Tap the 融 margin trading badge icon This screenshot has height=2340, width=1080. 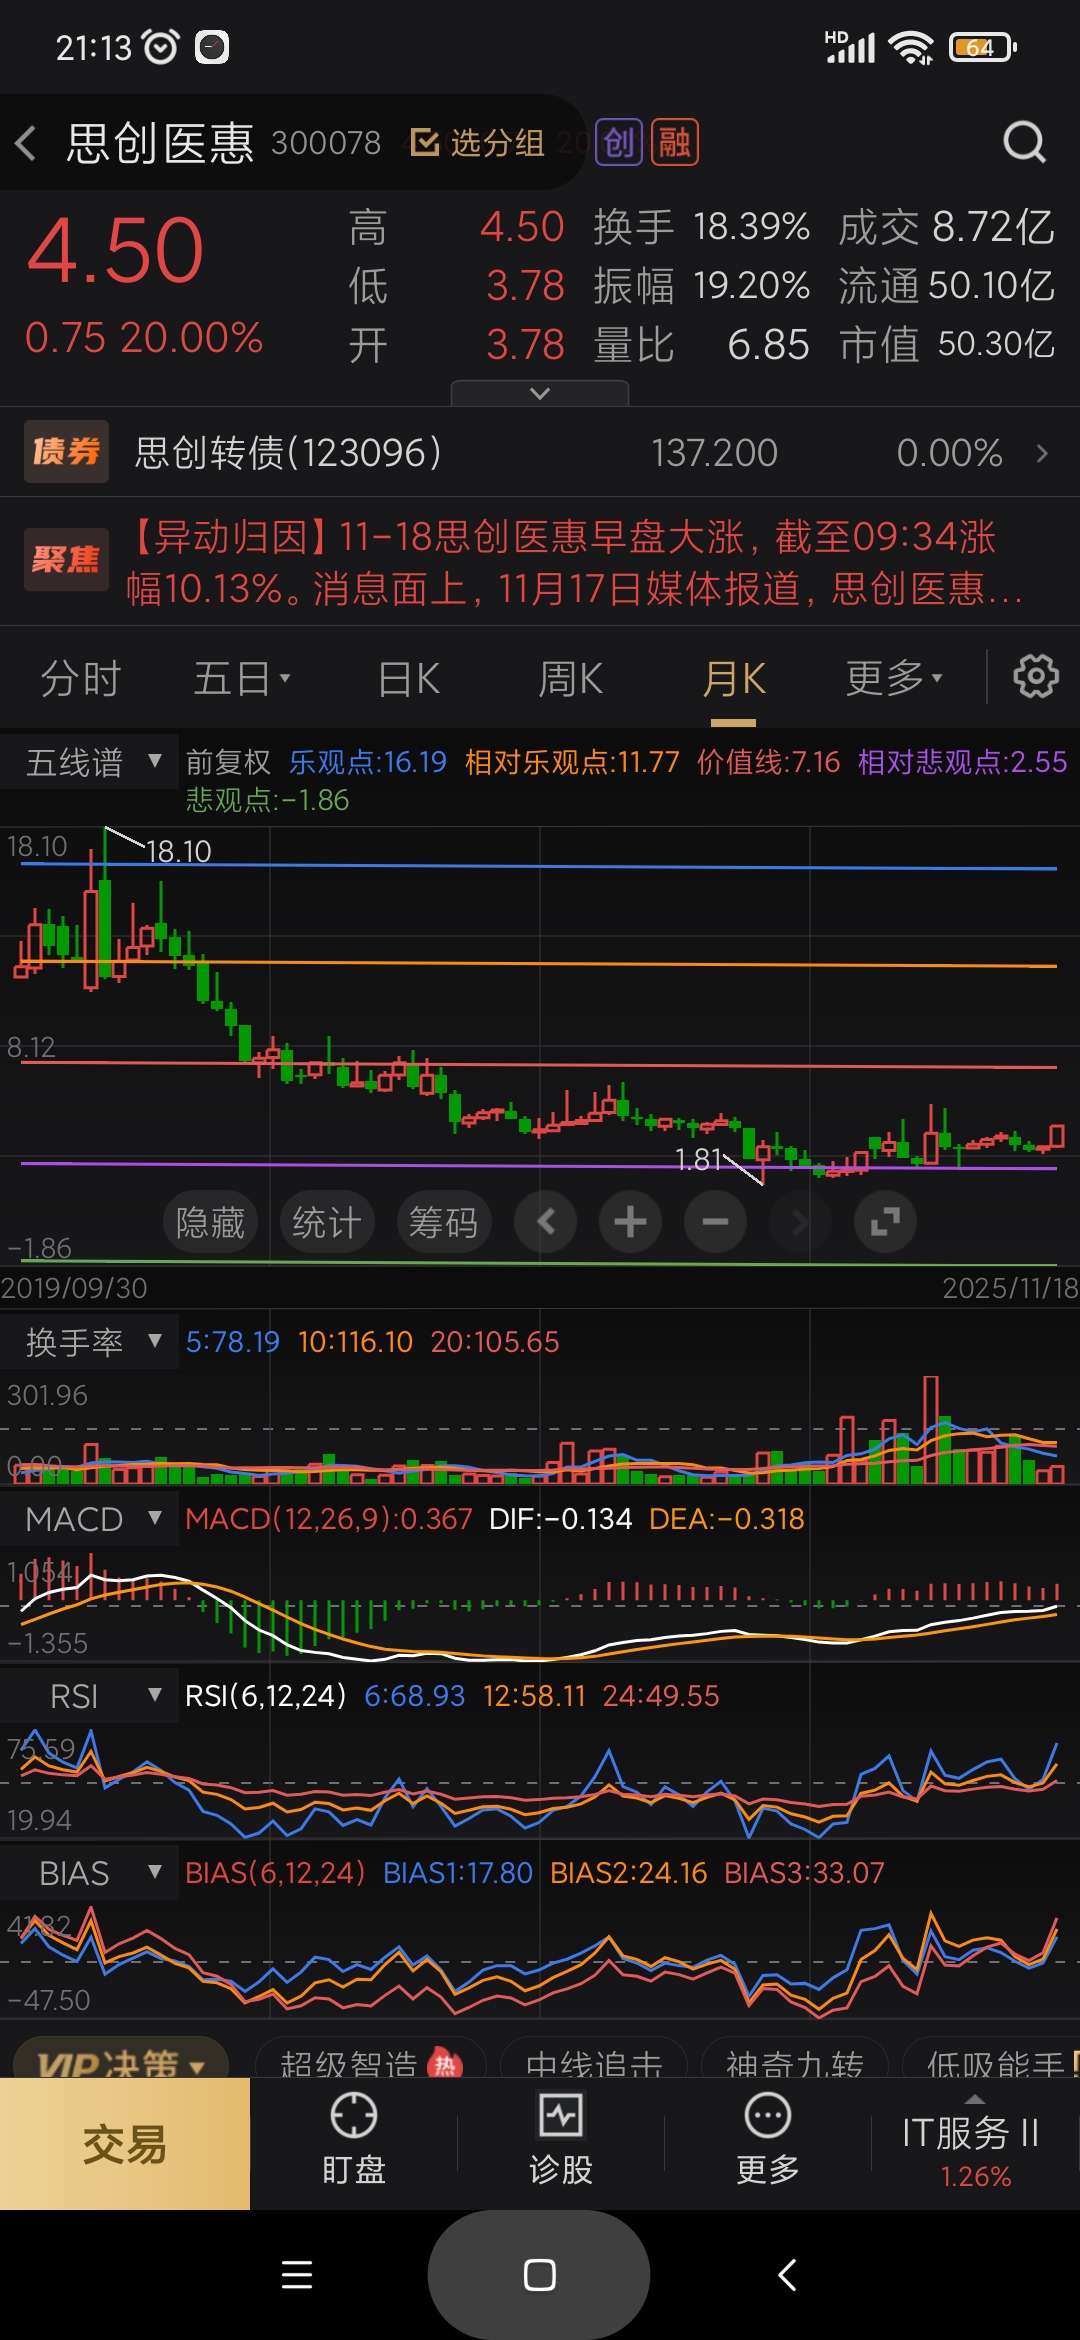point(674,143)
